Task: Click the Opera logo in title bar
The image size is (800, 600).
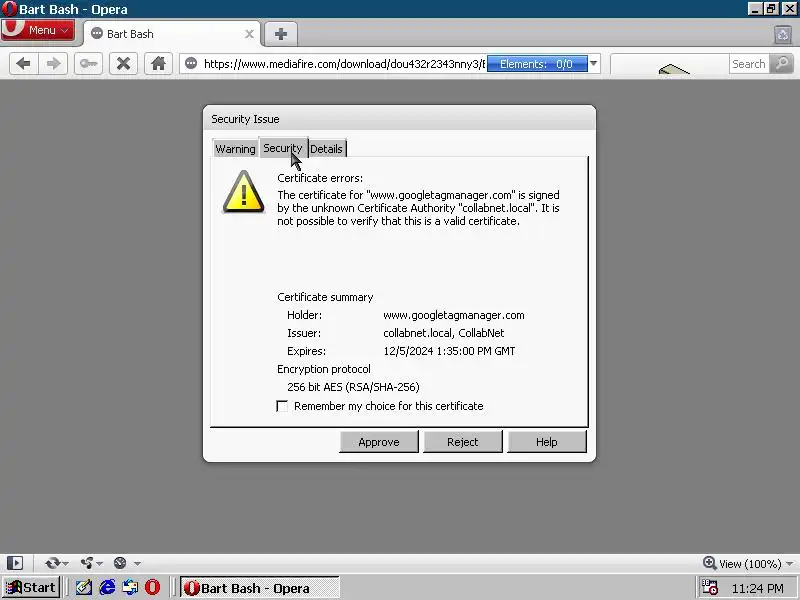Action: pyautogui.click(x=9, y=9)
